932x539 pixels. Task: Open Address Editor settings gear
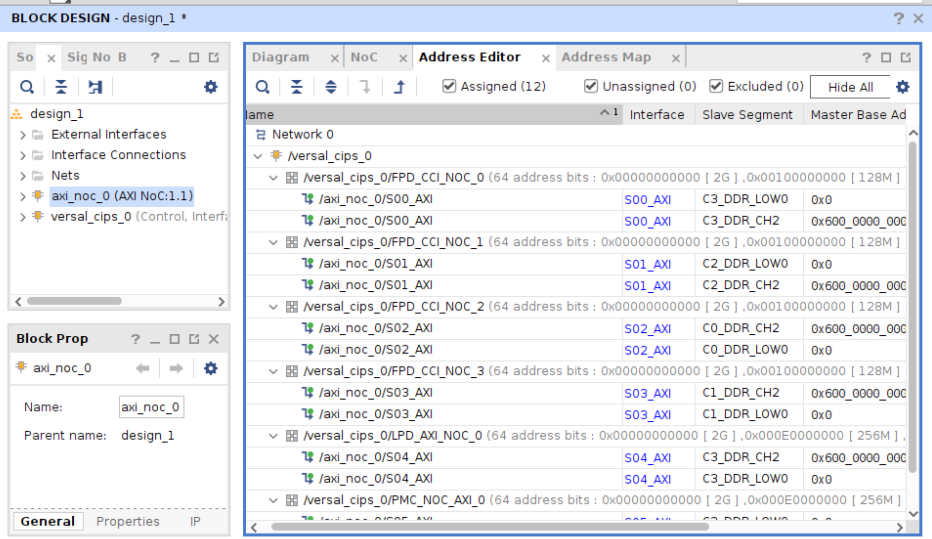pos(903,87)
